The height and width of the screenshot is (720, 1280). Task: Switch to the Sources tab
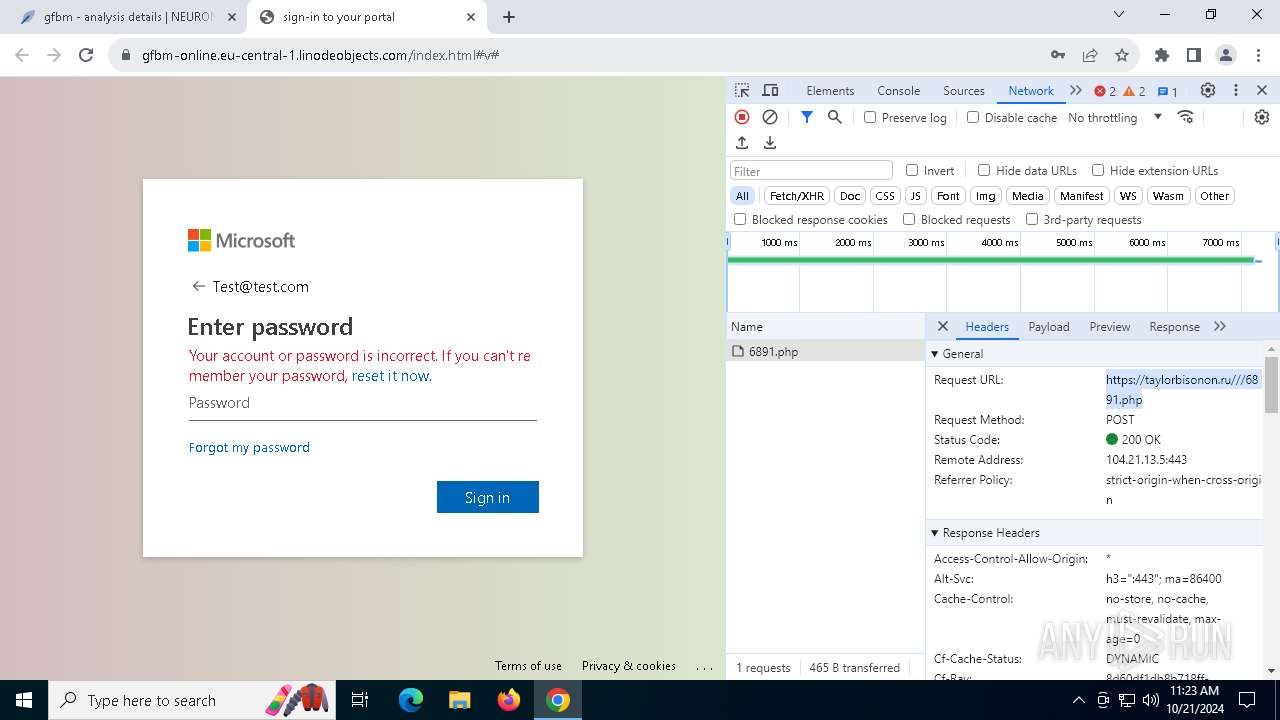tap(964, 90)
